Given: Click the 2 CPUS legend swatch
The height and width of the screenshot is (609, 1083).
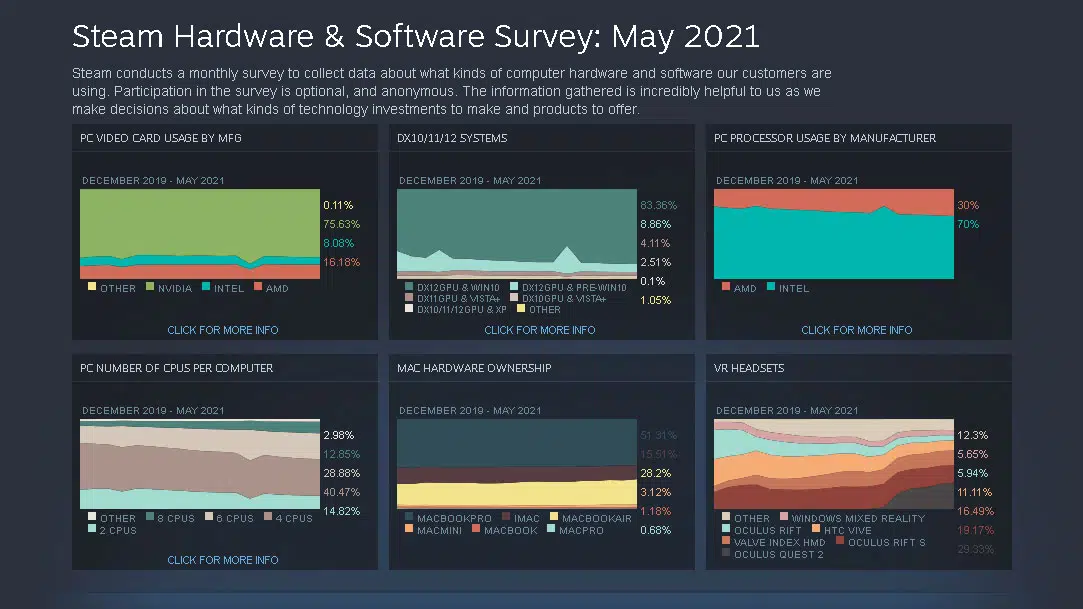Looking at the screenshot, I should click(92, 529).
